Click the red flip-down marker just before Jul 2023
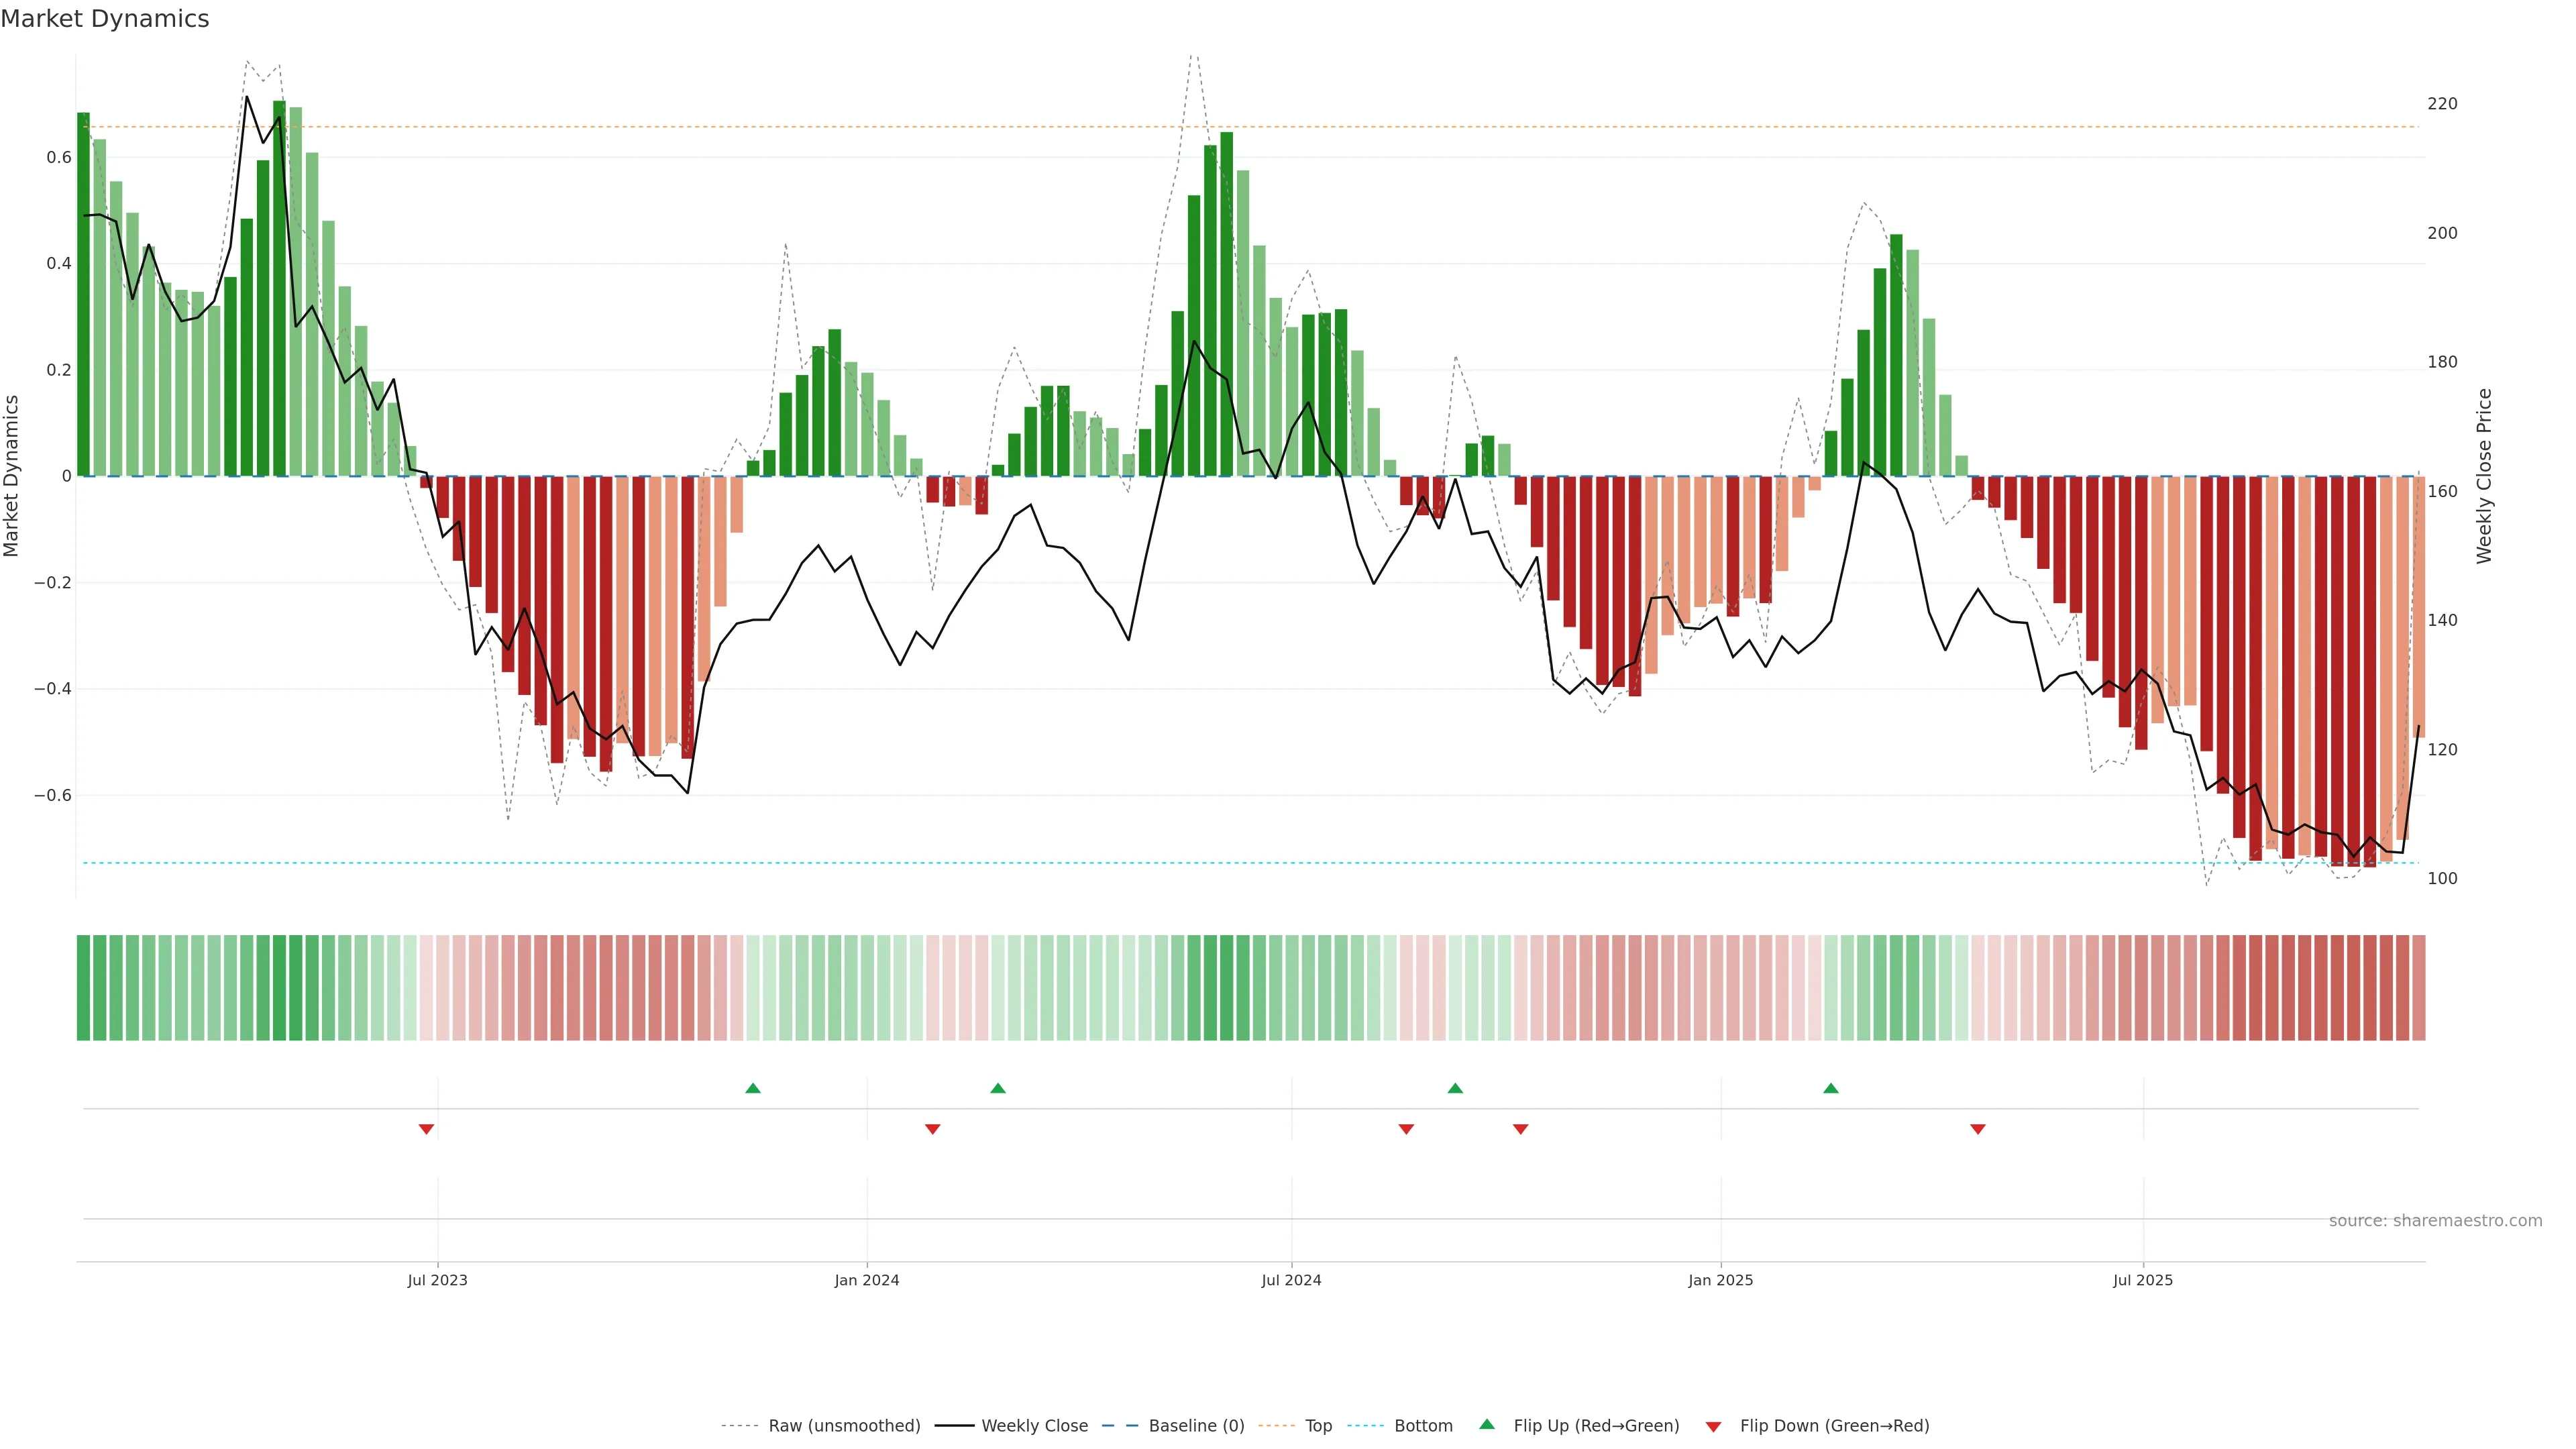The image size is (2576, 1449). pos(426,1129)
